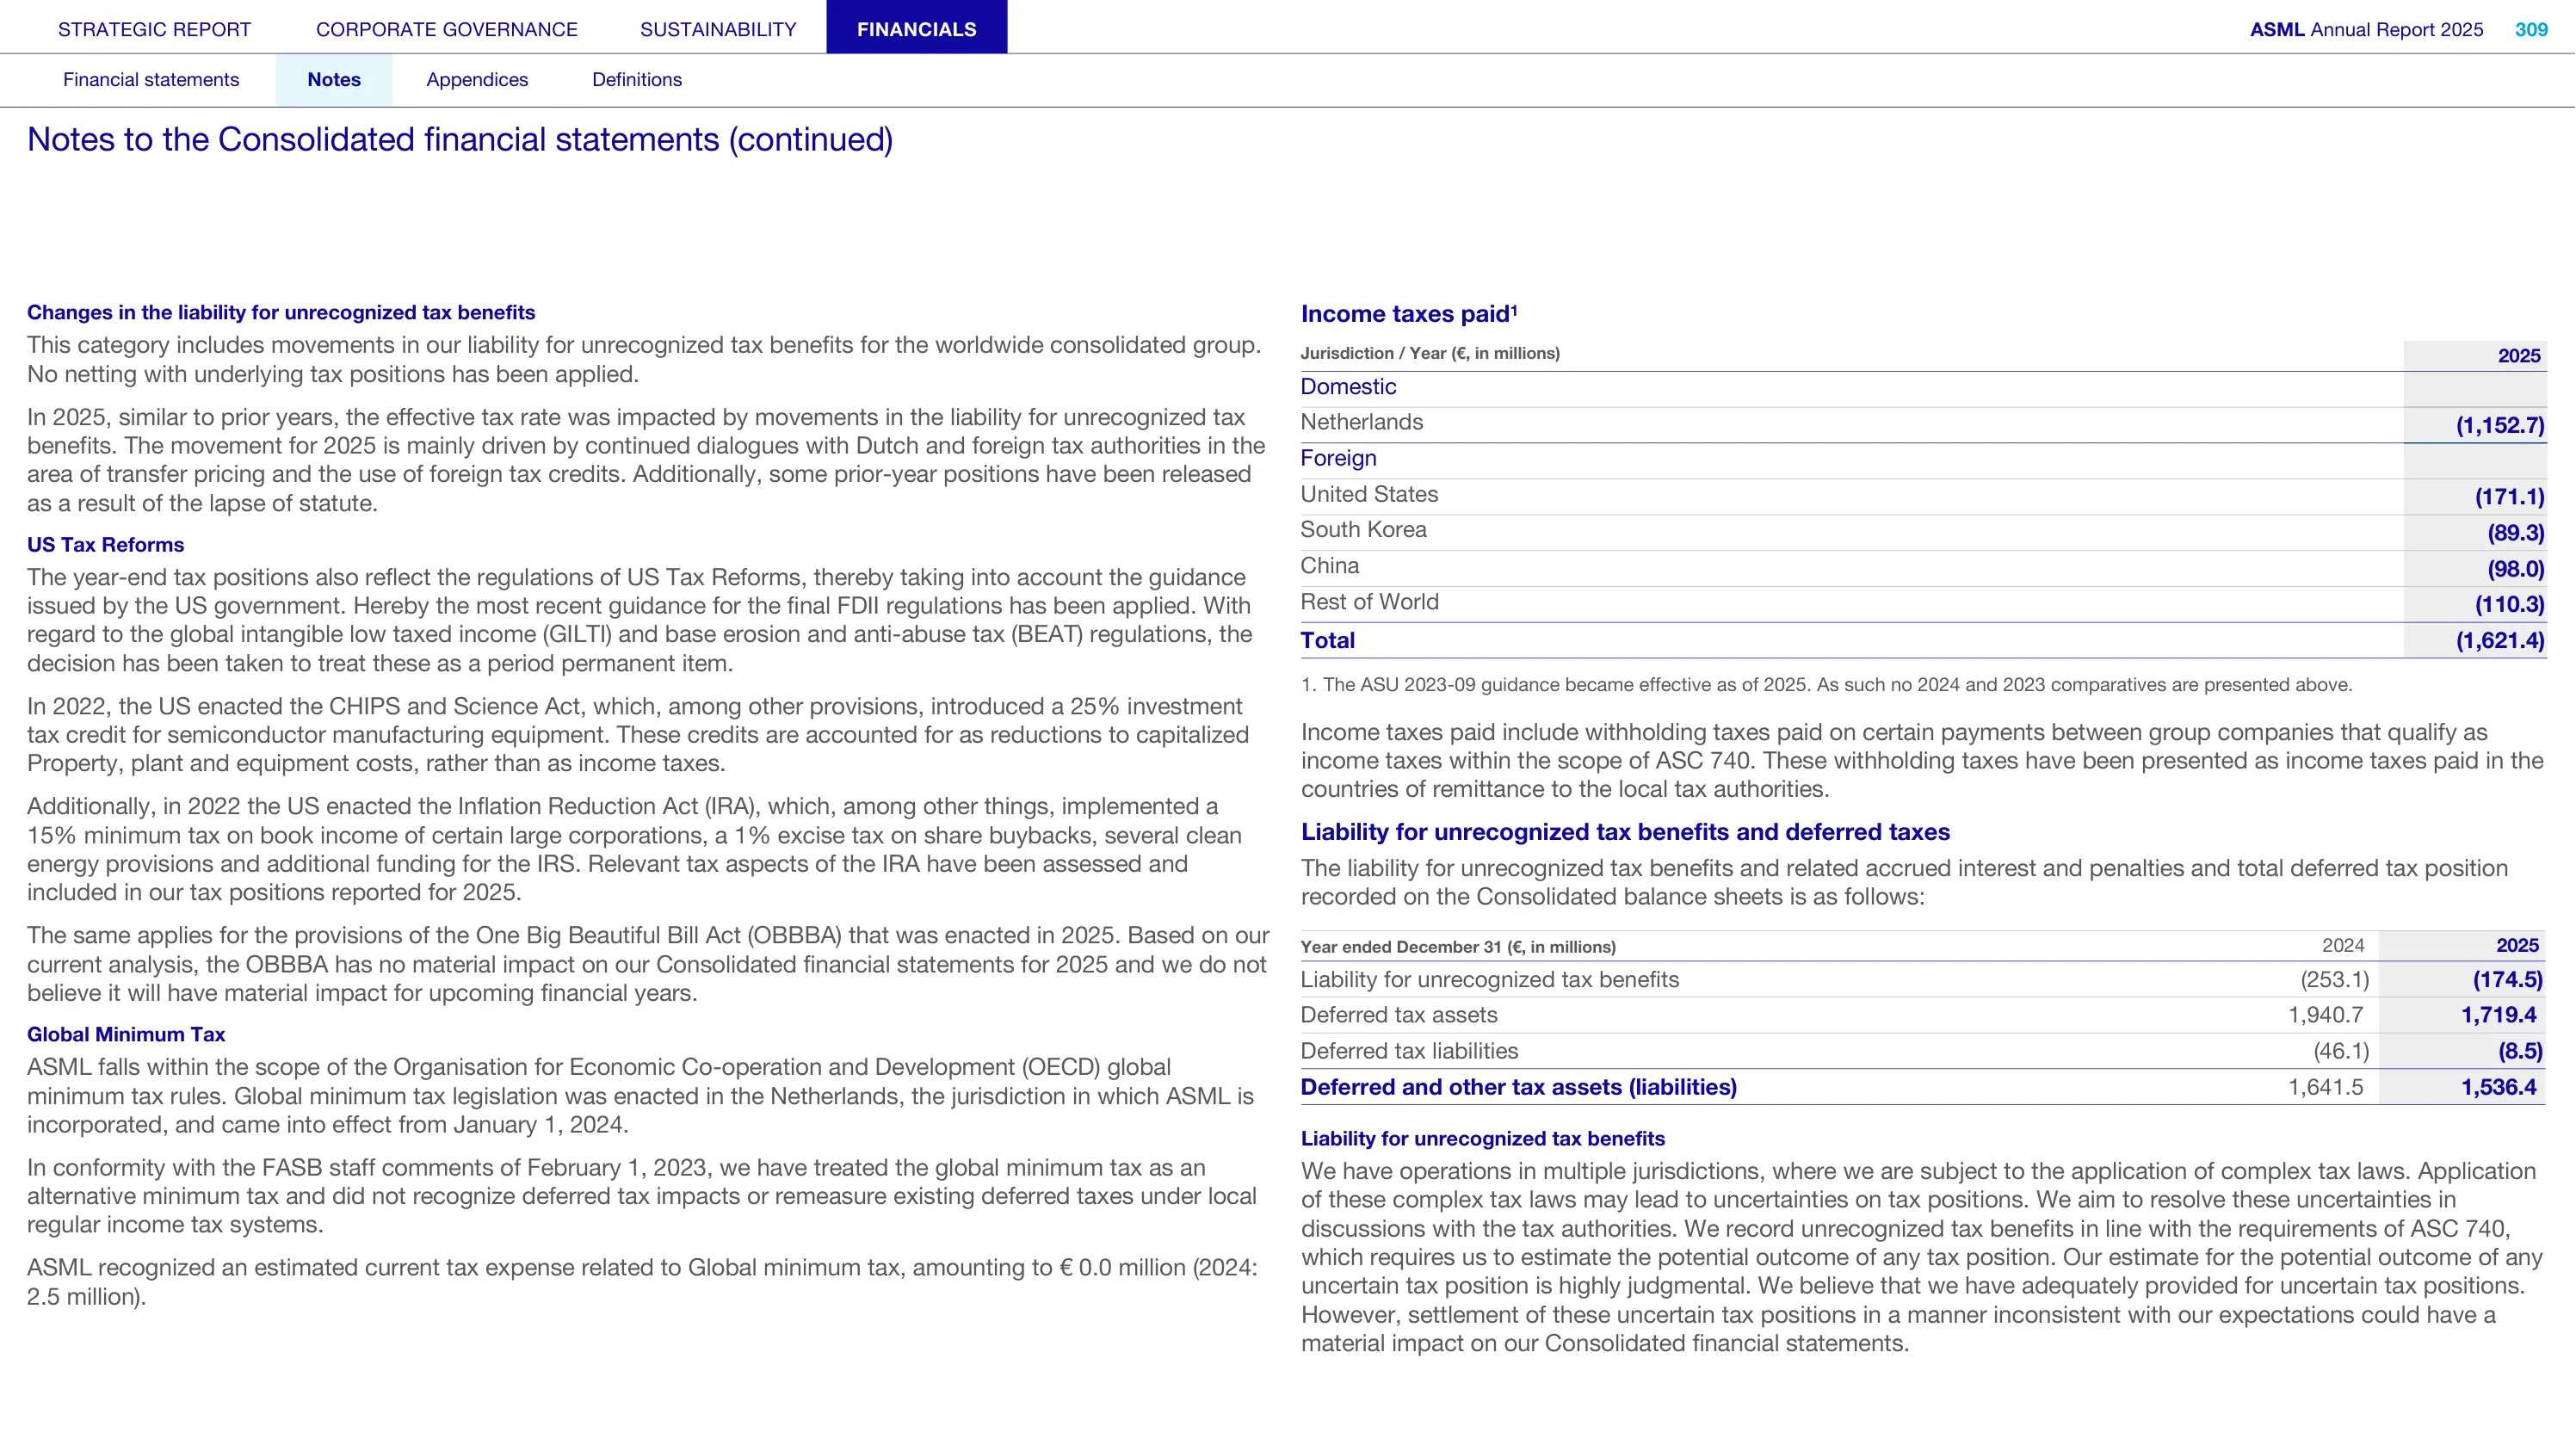
Task: Select the United States tax row
Action: [1923, 496]
